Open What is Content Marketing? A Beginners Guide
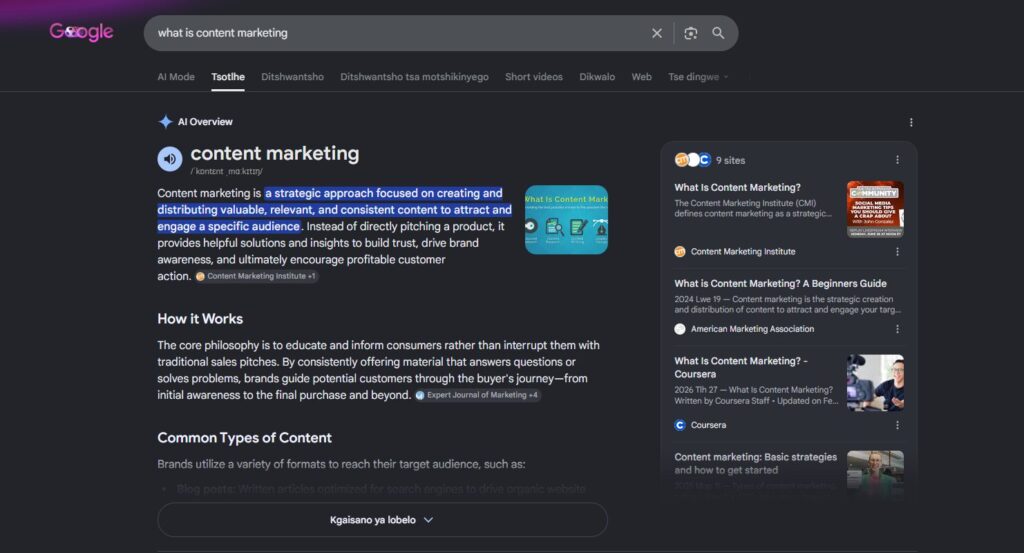1024x553 pixels. click(780, 283)
